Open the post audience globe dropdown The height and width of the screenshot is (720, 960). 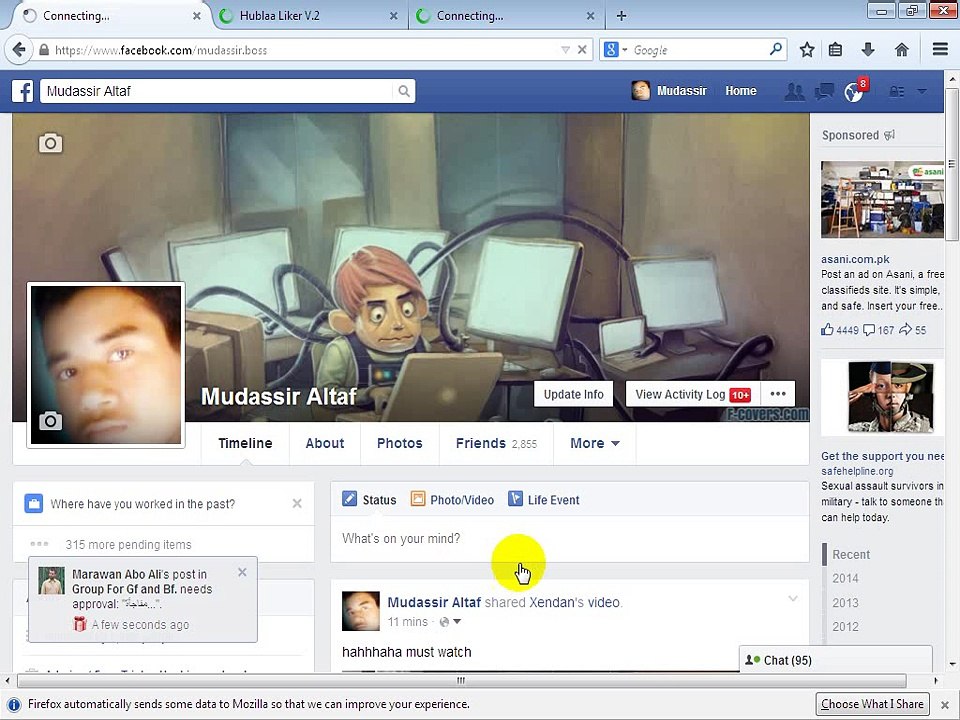tap(450, 622)
